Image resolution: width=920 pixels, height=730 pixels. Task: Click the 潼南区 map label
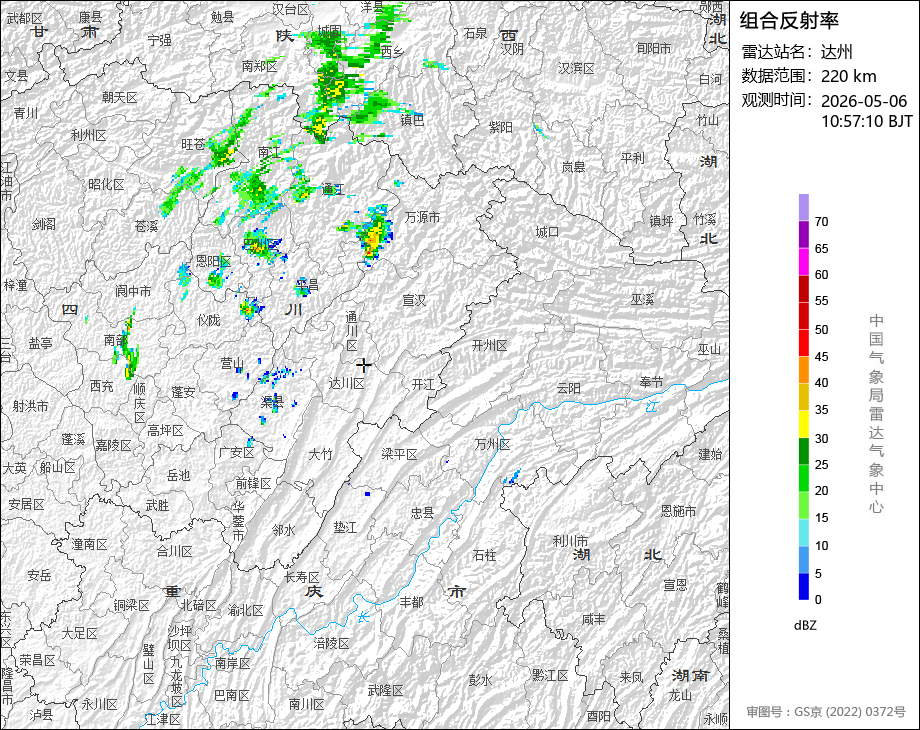(x=90, y=545)
